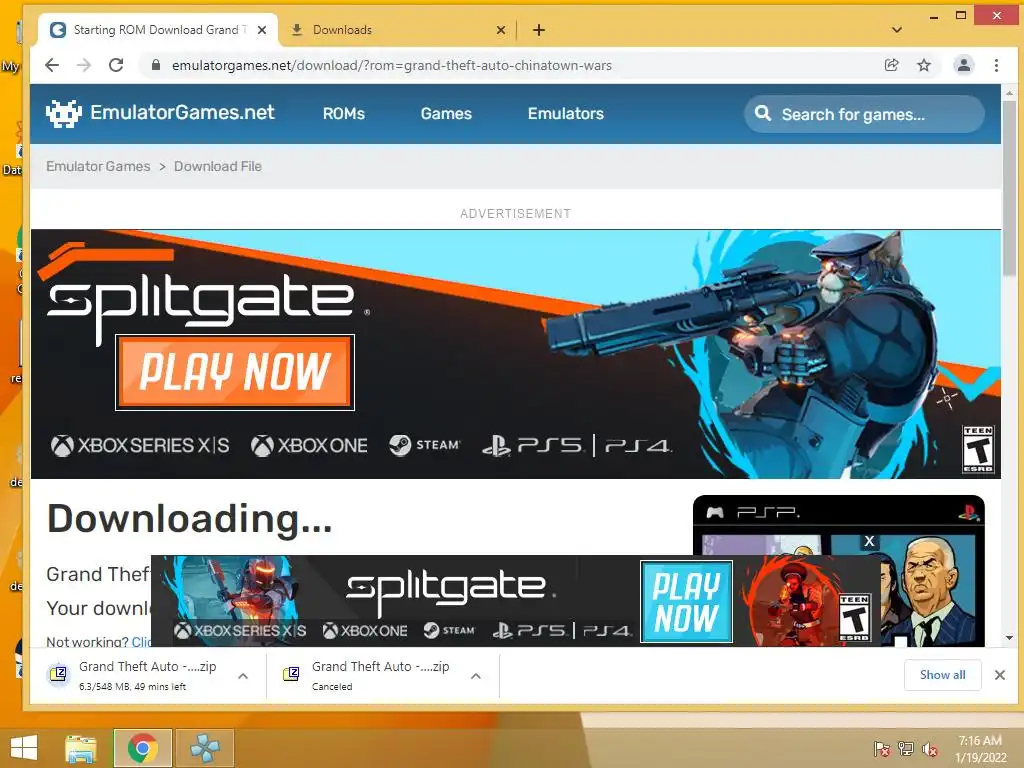Click the muted volume tray icon
Image resolution: width=1024 pixels, height=768 pixels.
[x=930, y=749]
